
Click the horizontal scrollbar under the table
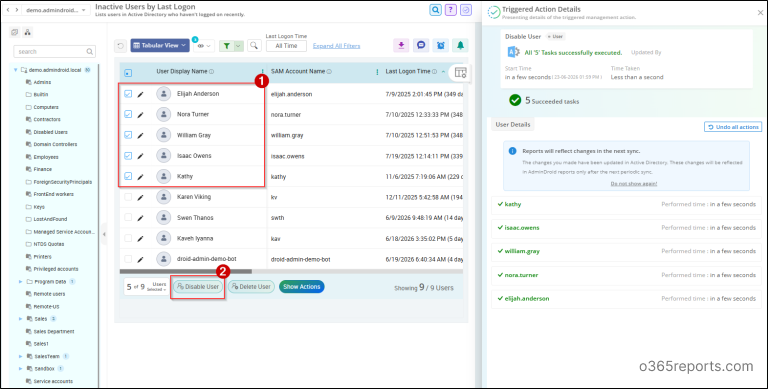pyautogui.click(x=186, y=271)
